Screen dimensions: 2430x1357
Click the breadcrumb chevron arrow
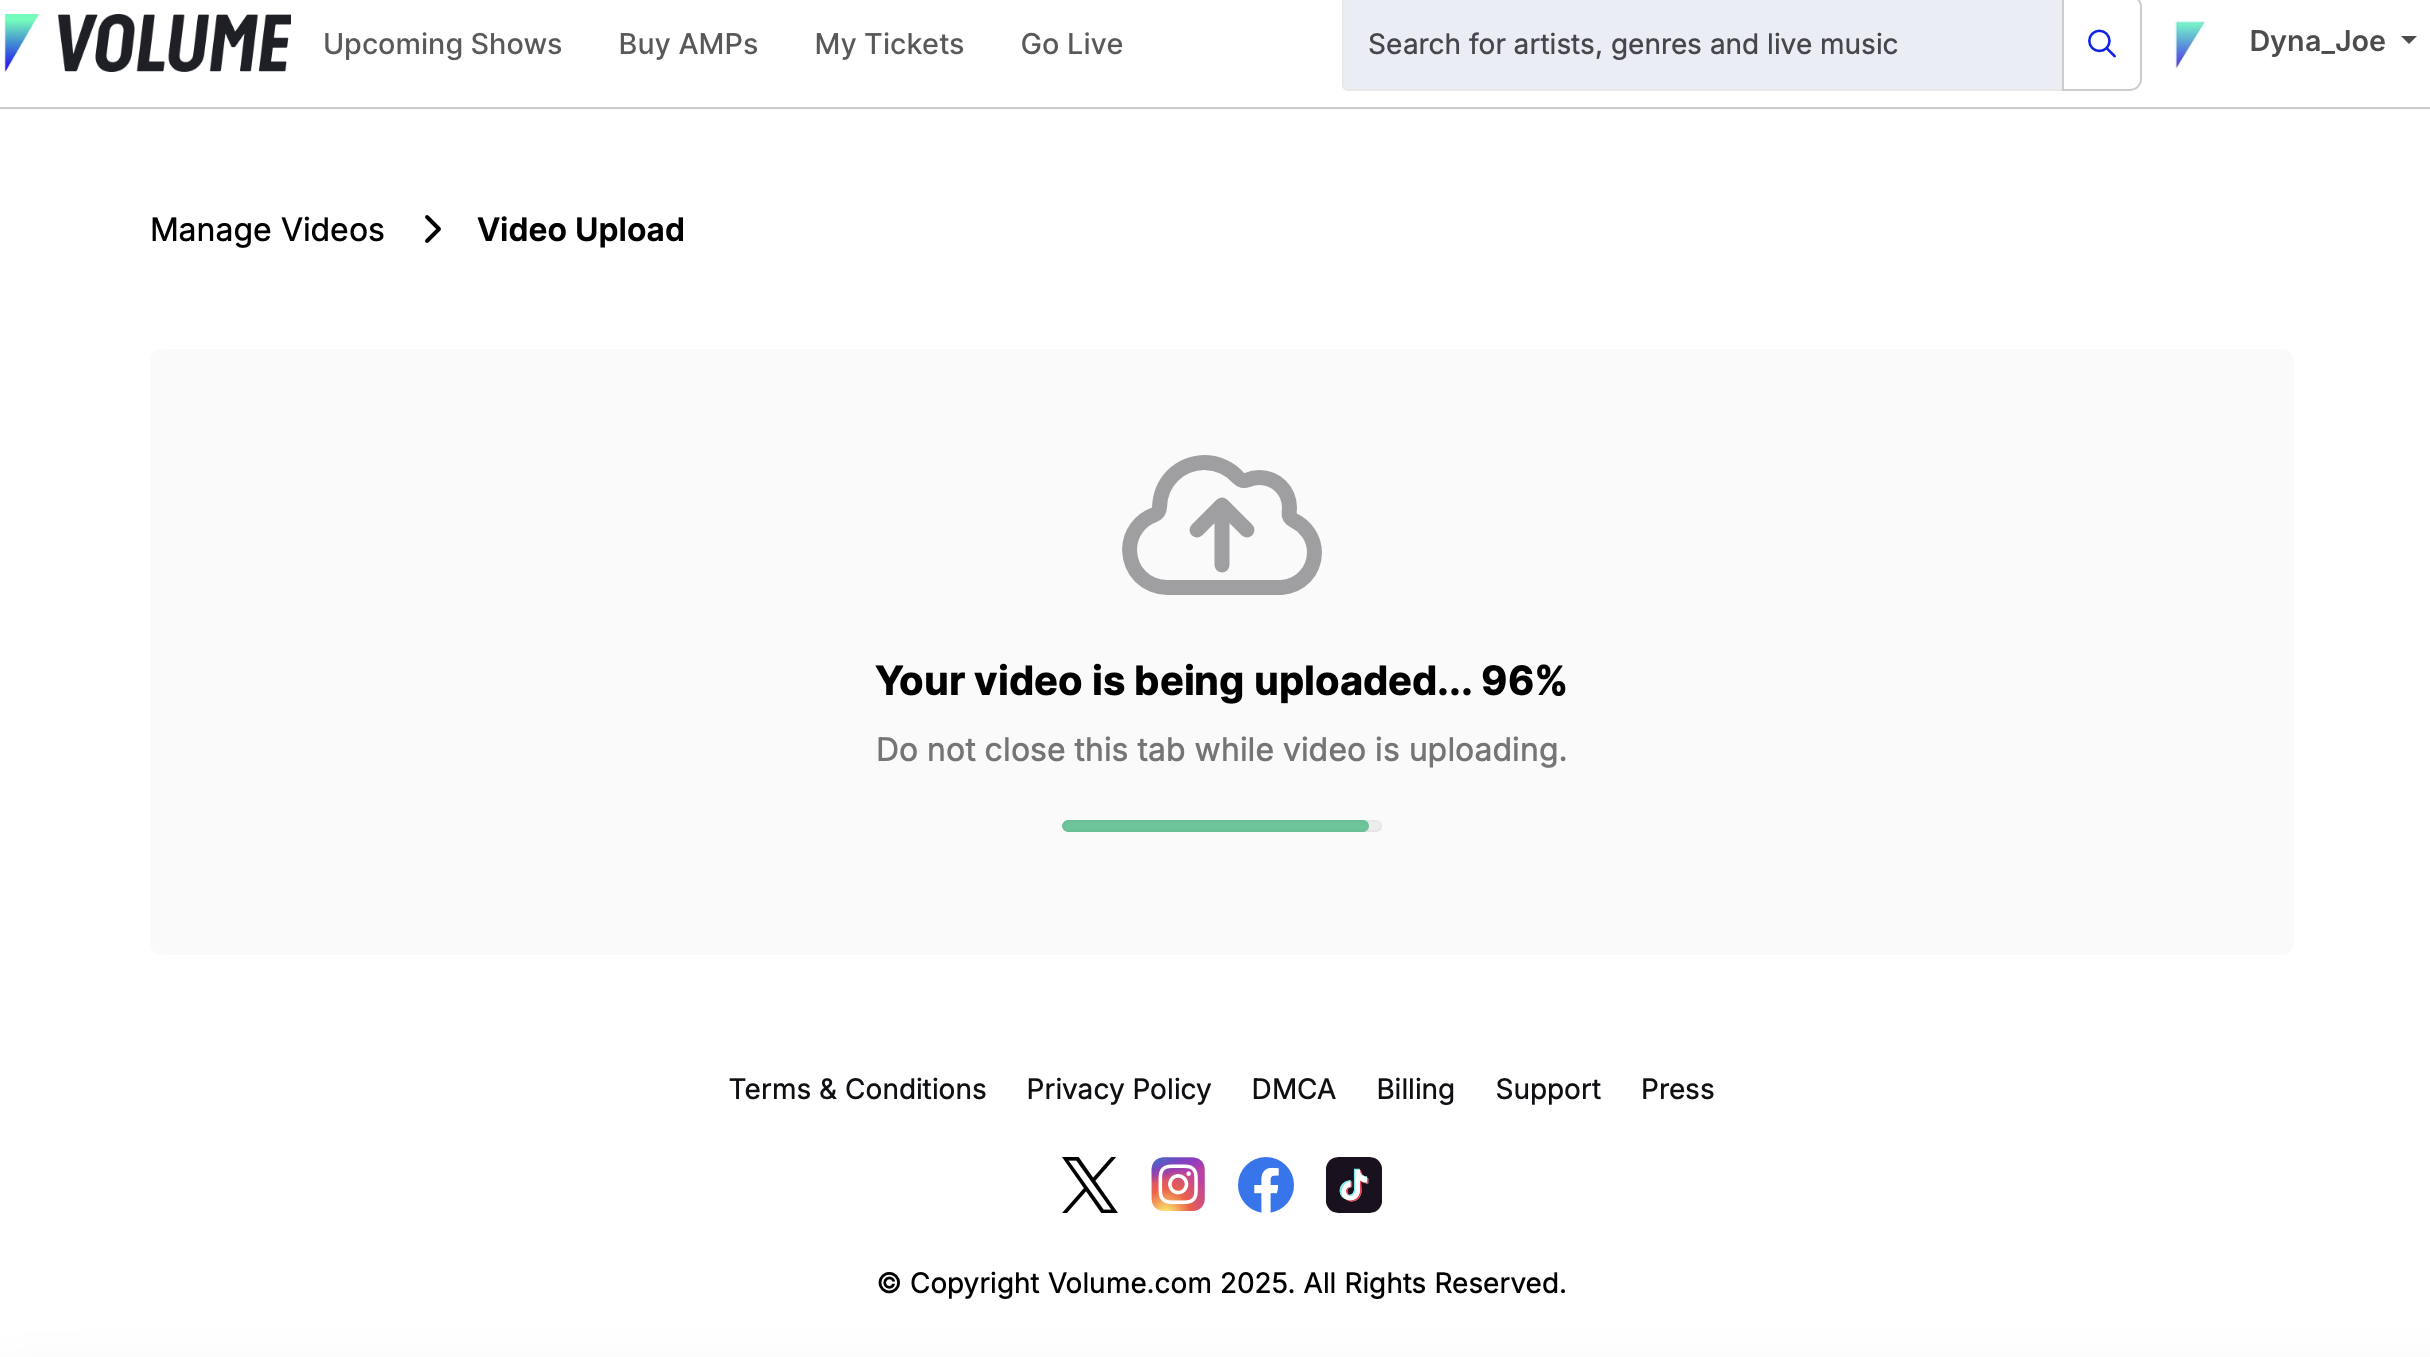click(432, 229)
